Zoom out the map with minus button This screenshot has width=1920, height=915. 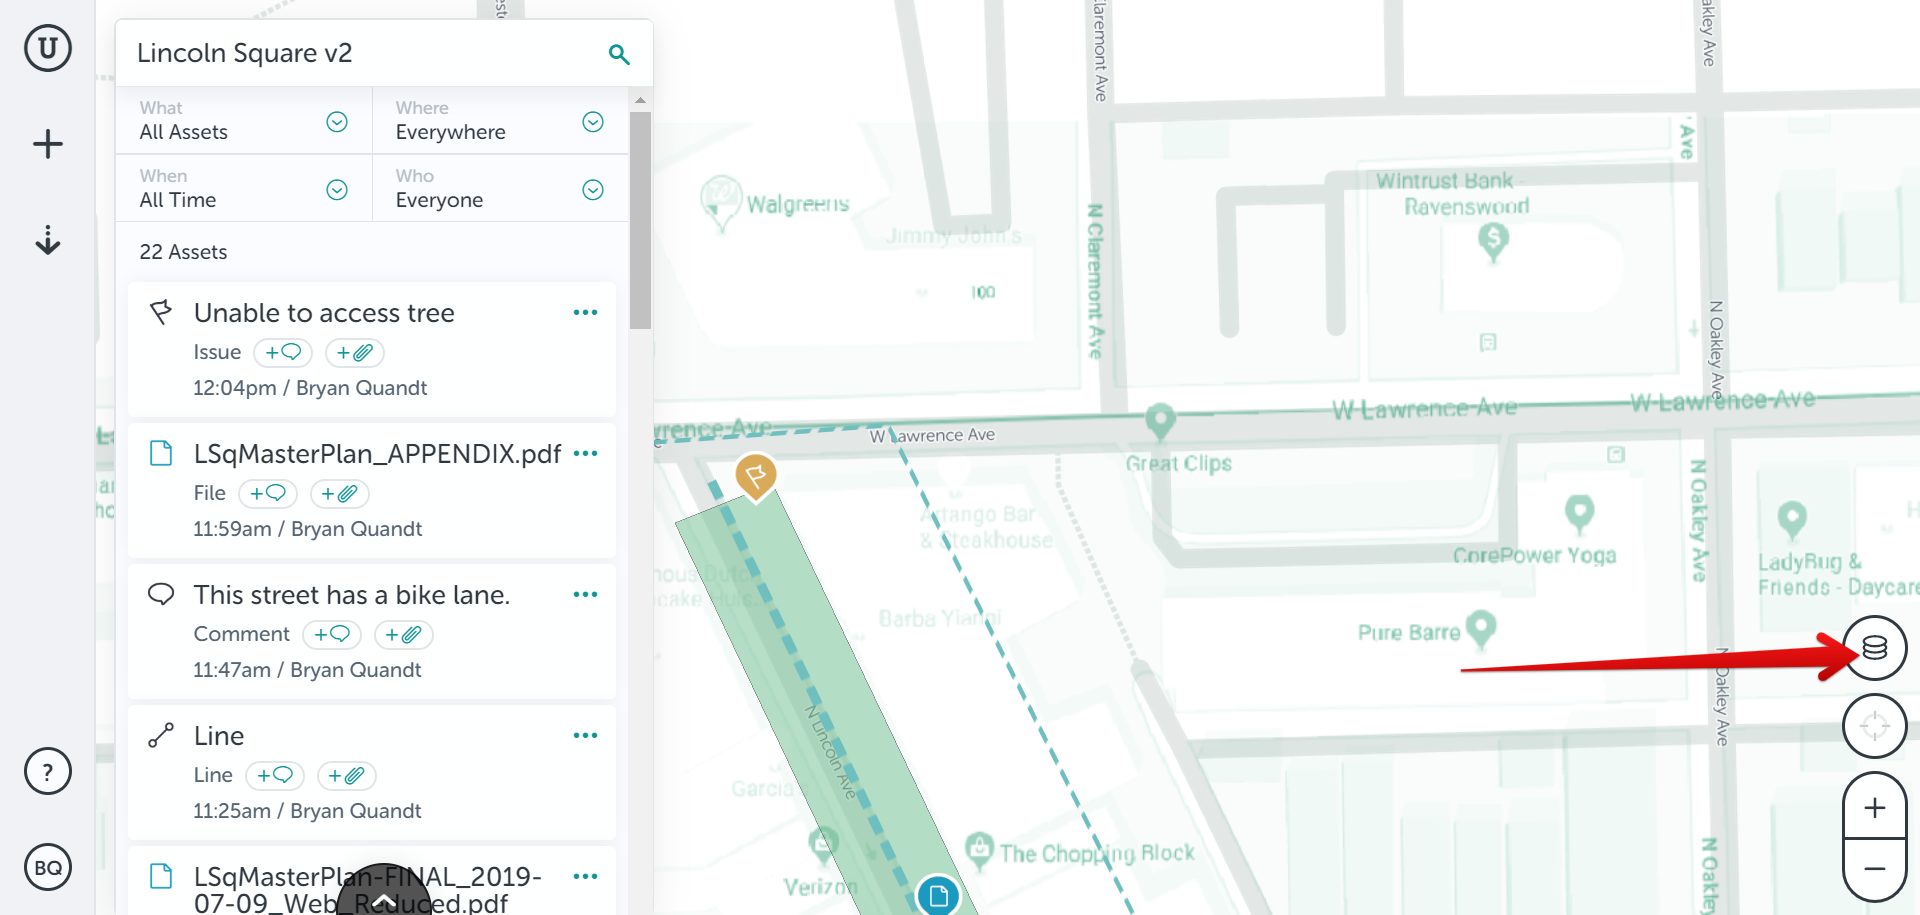click(1875, 869)
